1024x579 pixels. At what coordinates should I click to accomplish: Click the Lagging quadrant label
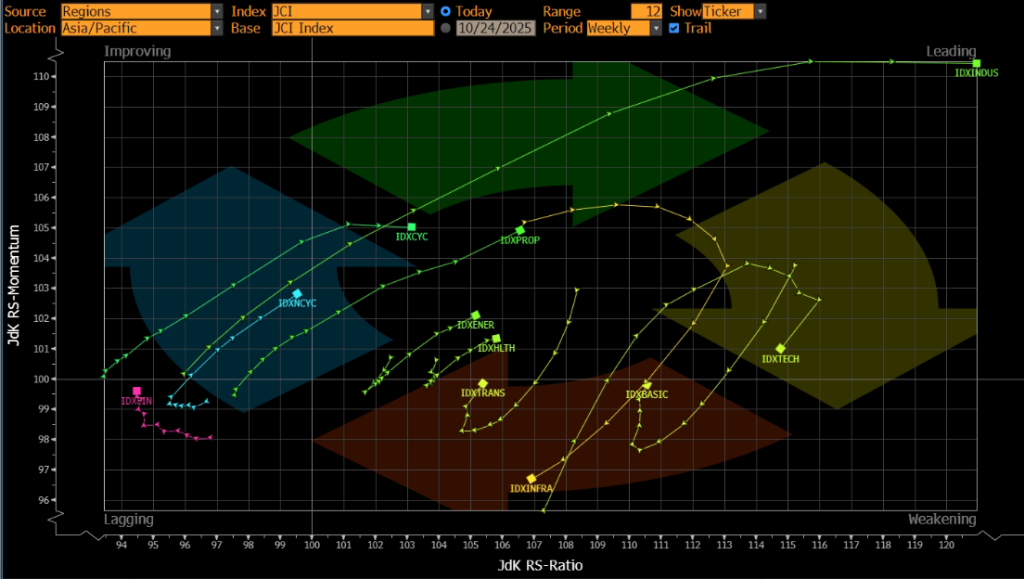(129, 519)
